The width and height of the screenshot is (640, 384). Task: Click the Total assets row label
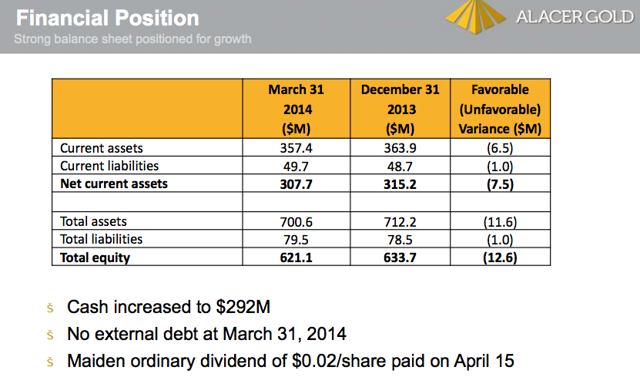(x=93, y=221)
